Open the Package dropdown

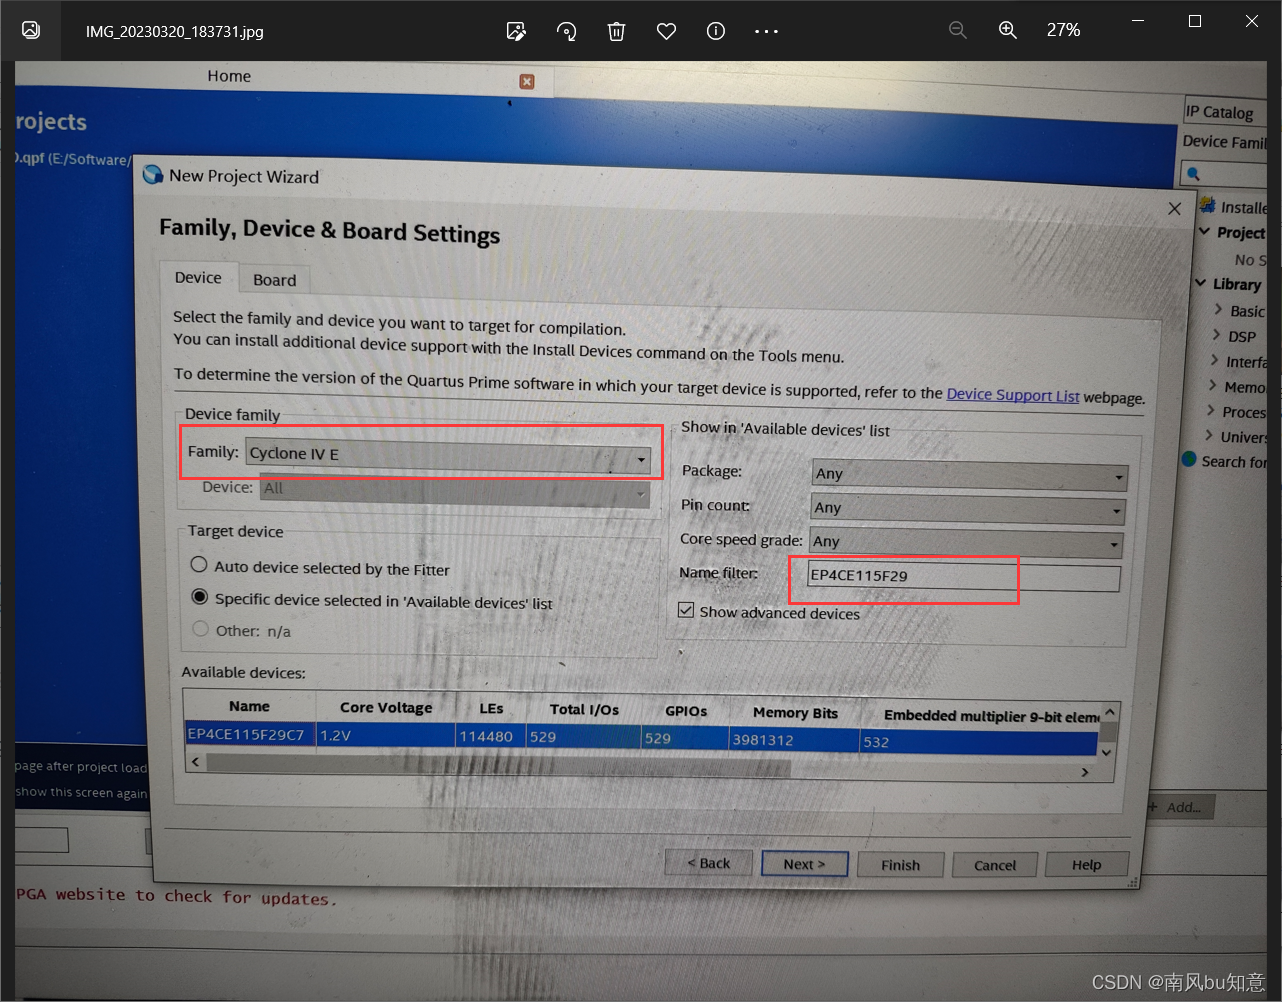click(x=970, y=474)
